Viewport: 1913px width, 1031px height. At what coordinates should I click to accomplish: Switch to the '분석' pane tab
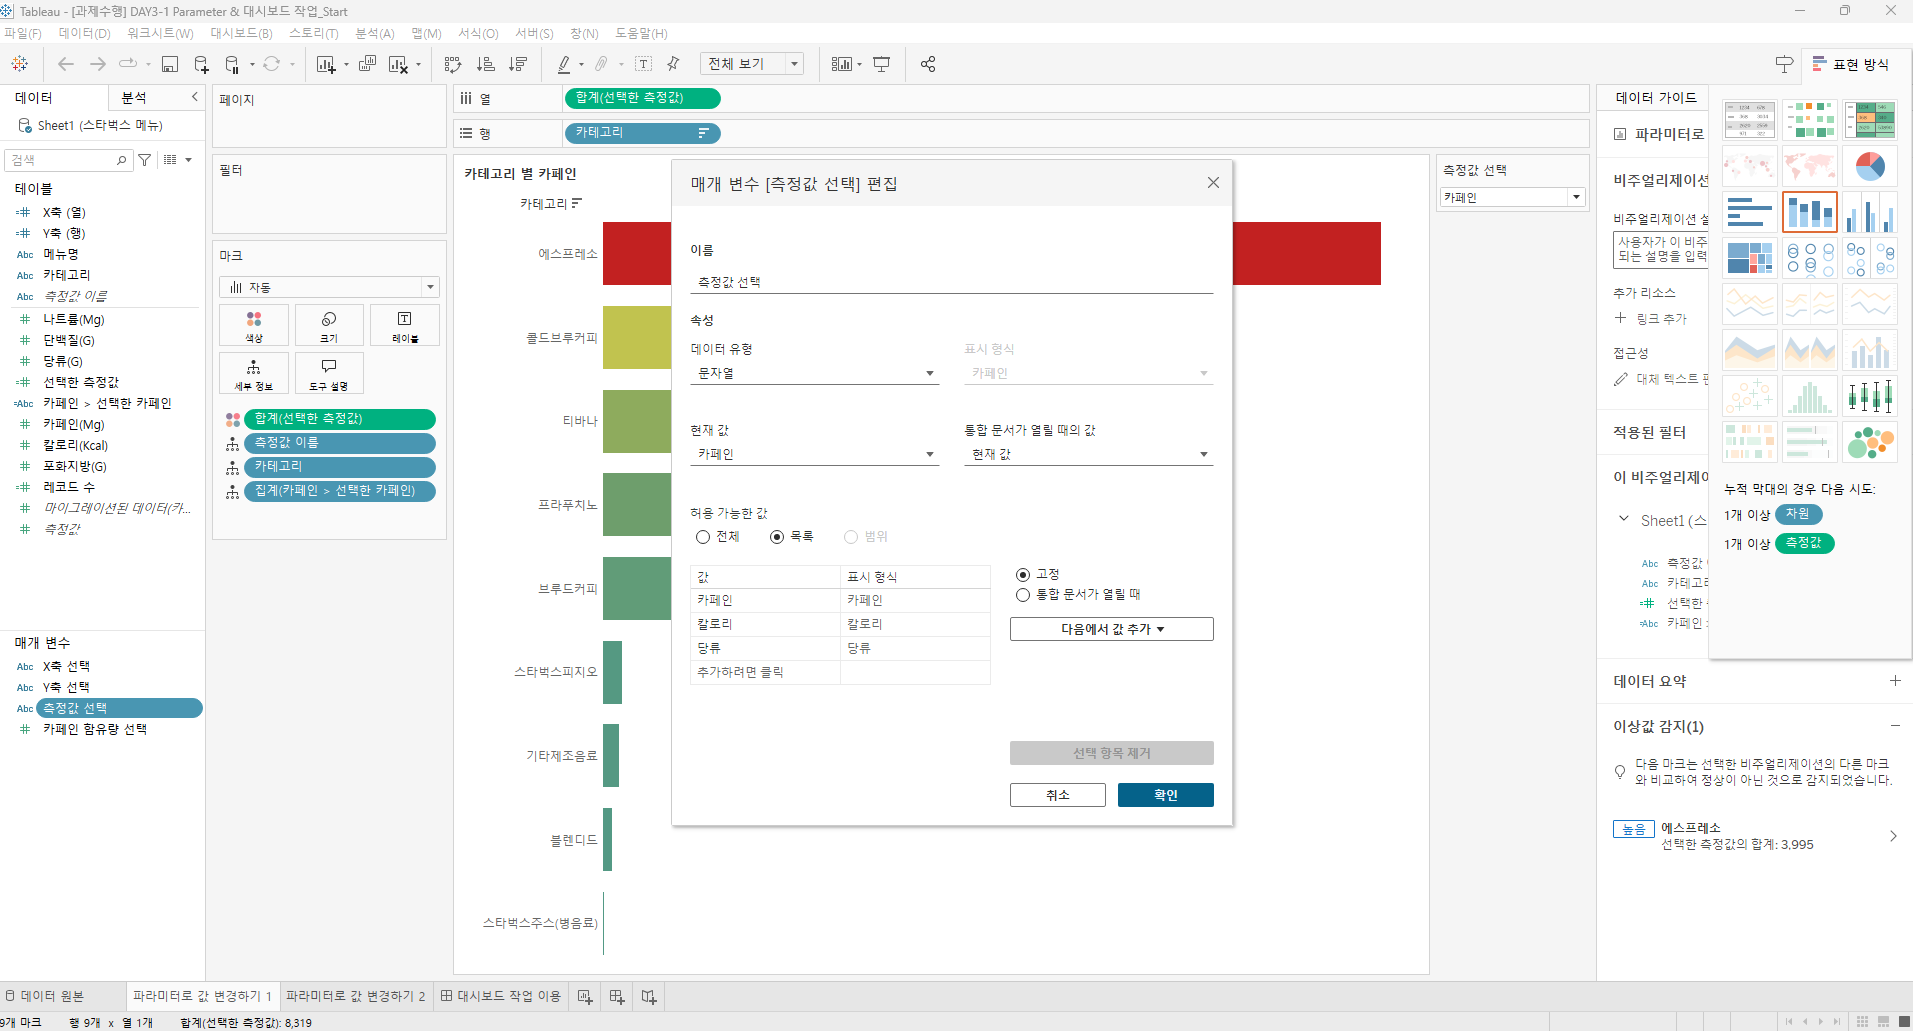point(134,97)
